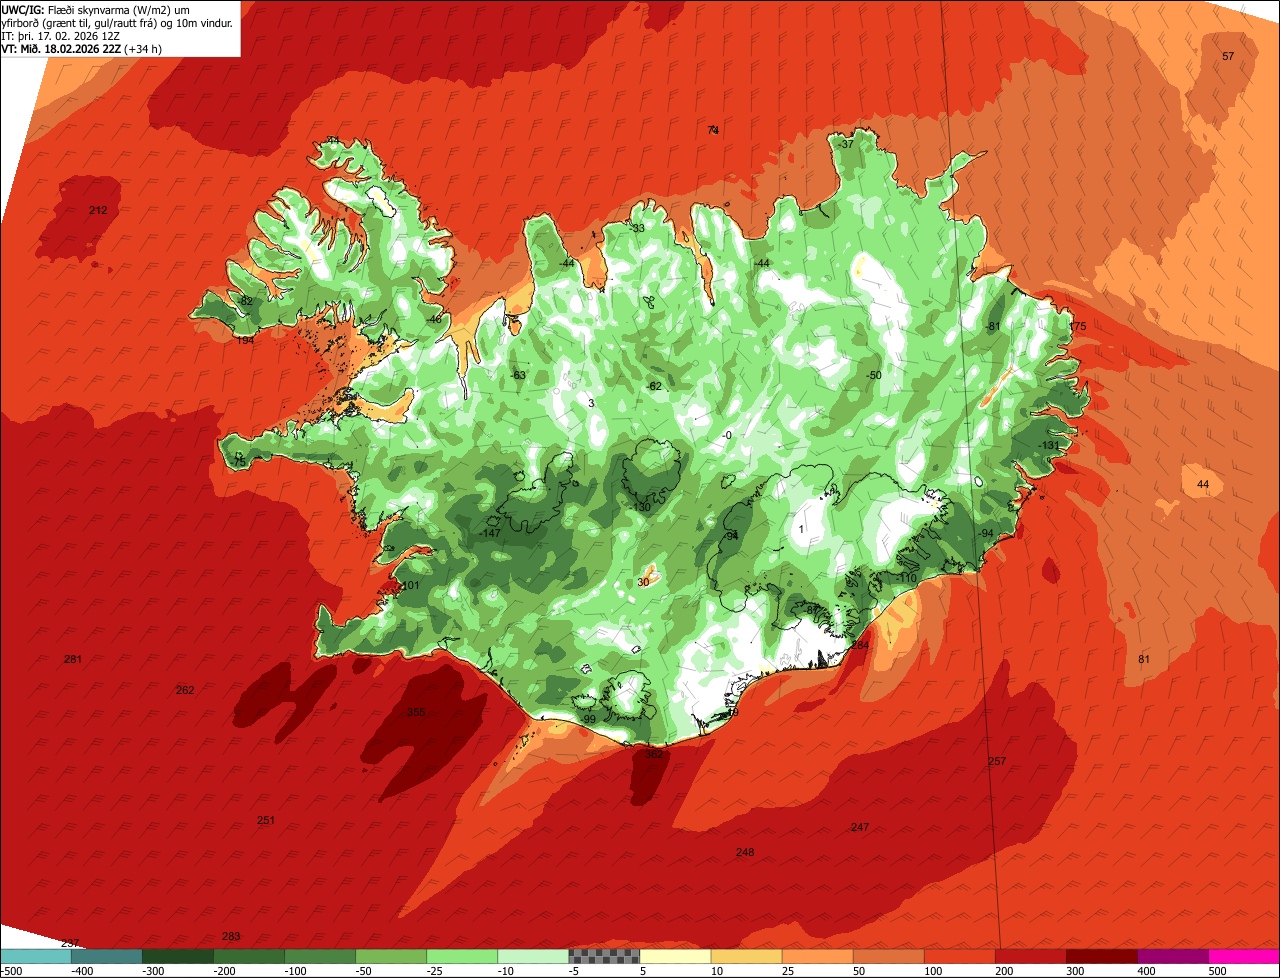The height and width of the screenshot is (978, 1280).
Task: Pick the darkest green -300 to -200 swatch
Action: point(178,956)
